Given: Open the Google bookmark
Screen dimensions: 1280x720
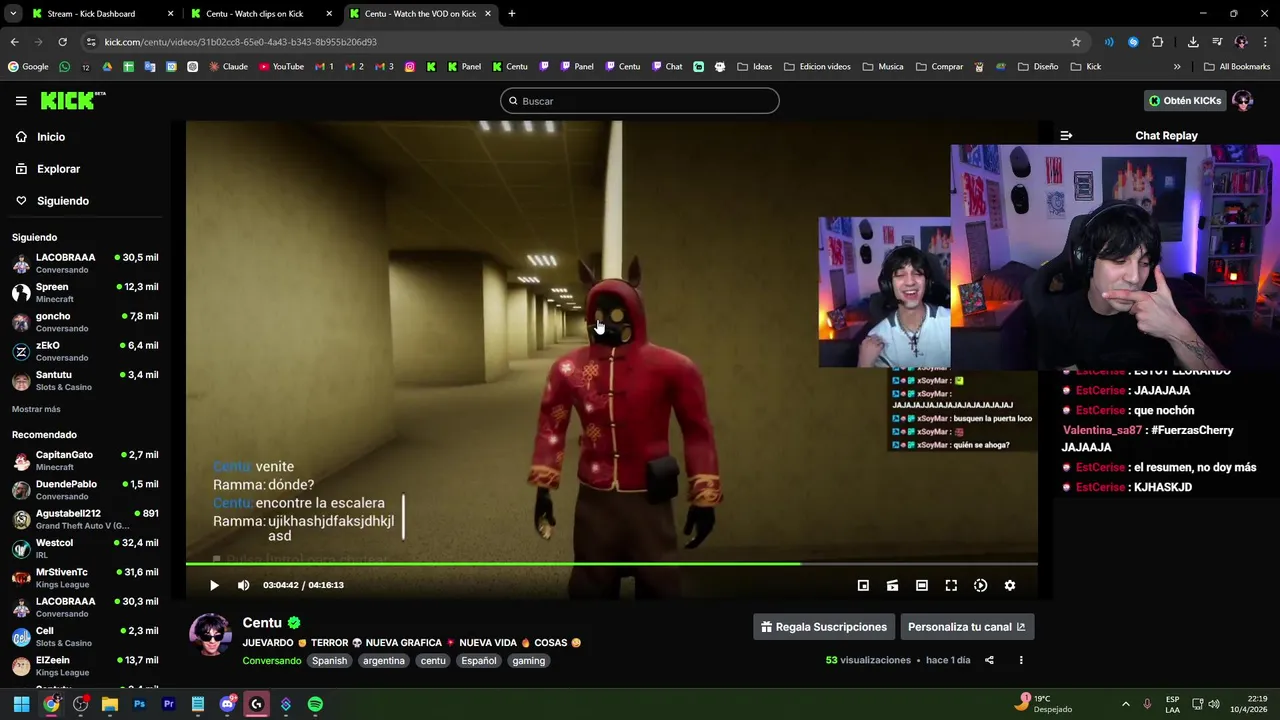Looking at the screenshot, I should 28,67.
